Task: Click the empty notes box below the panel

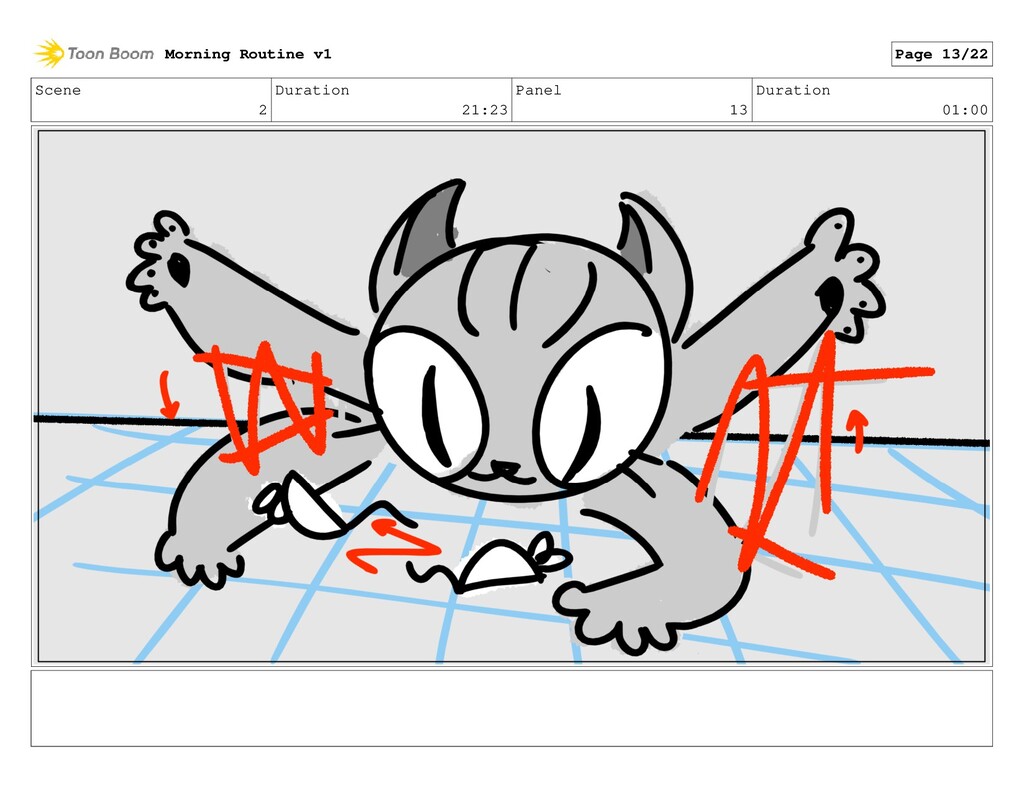Action: [x=511, y=708]
